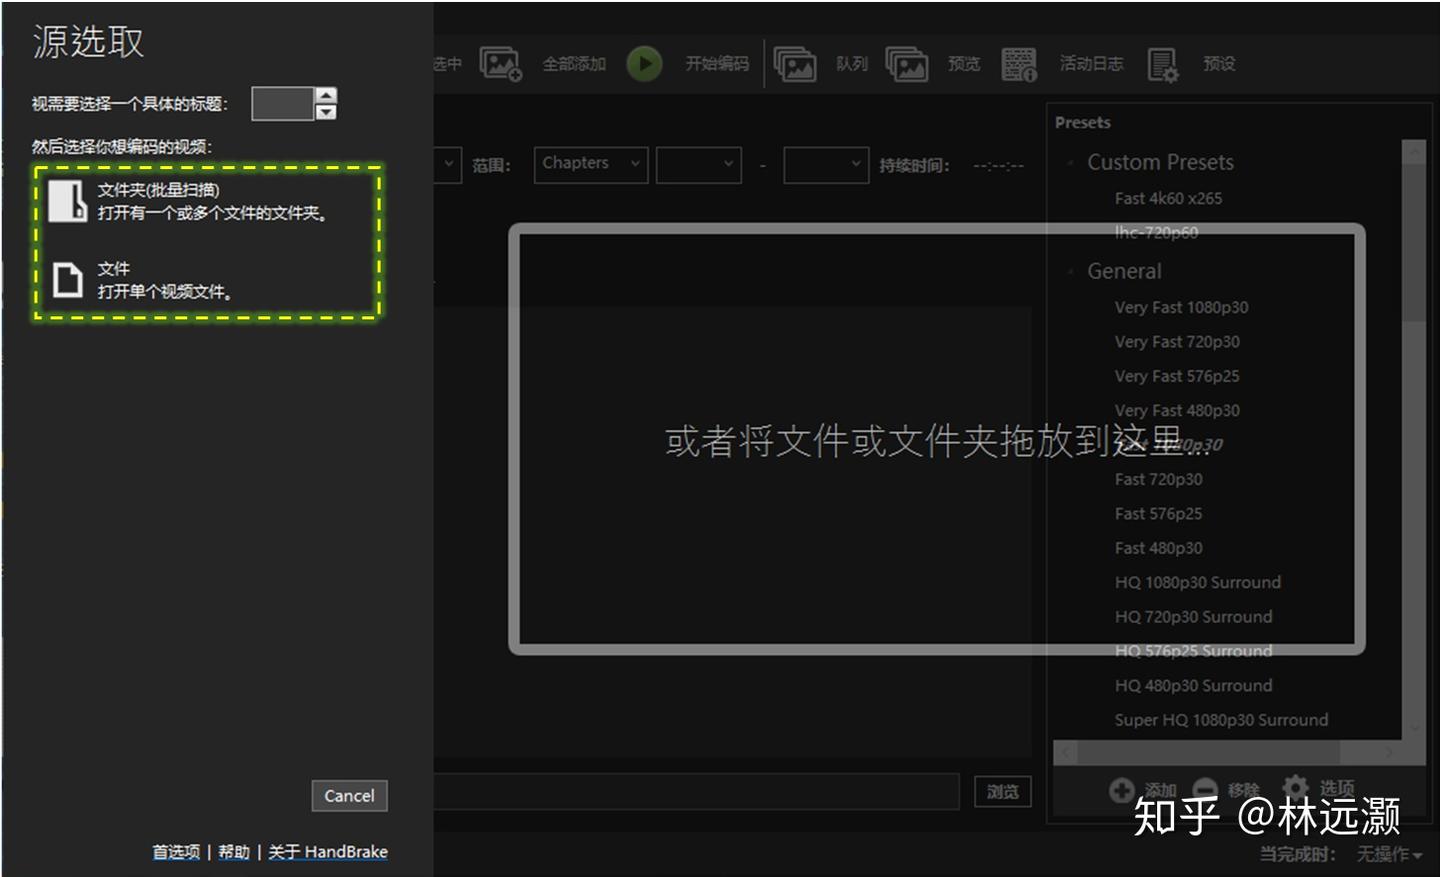The image size is (1440, 877).
Task: Click the 浏览 browse button
Action: pos(1002,792)
